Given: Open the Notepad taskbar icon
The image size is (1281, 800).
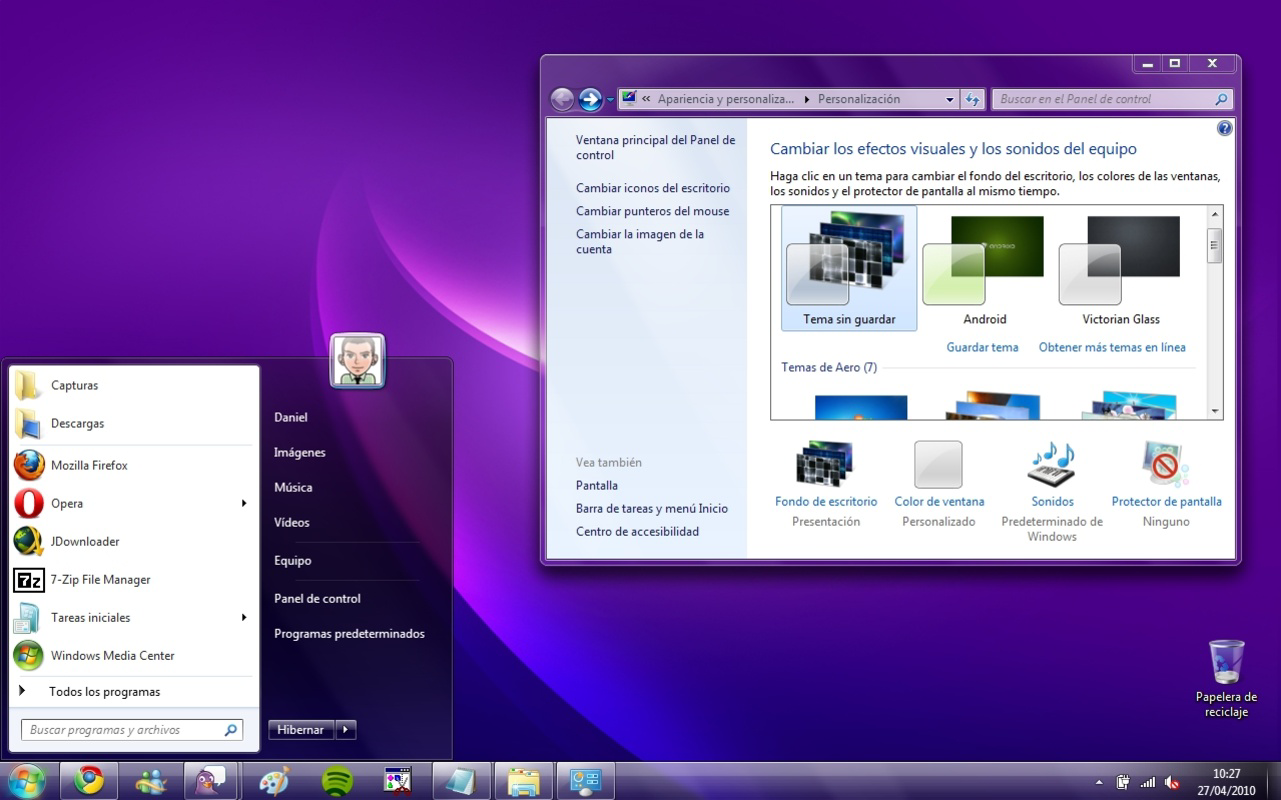Looking at the screenshot, I should coord(461,781).
